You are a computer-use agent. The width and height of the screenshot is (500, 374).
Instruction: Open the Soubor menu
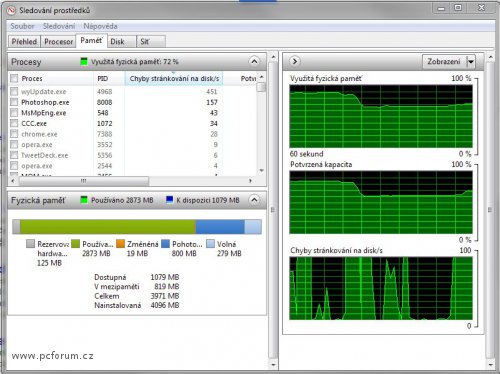[22, 26]
